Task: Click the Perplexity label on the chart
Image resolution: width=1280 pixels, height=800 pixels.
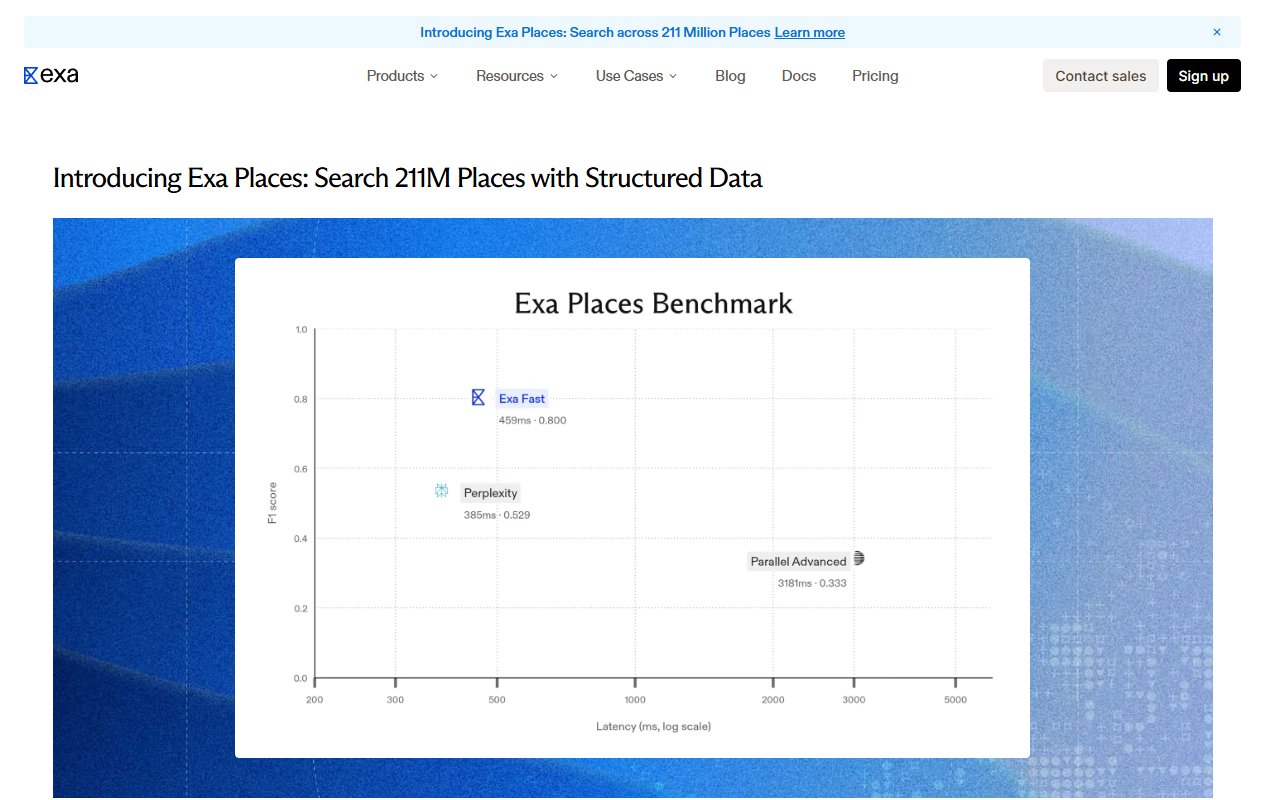Action: click(490, 493)
